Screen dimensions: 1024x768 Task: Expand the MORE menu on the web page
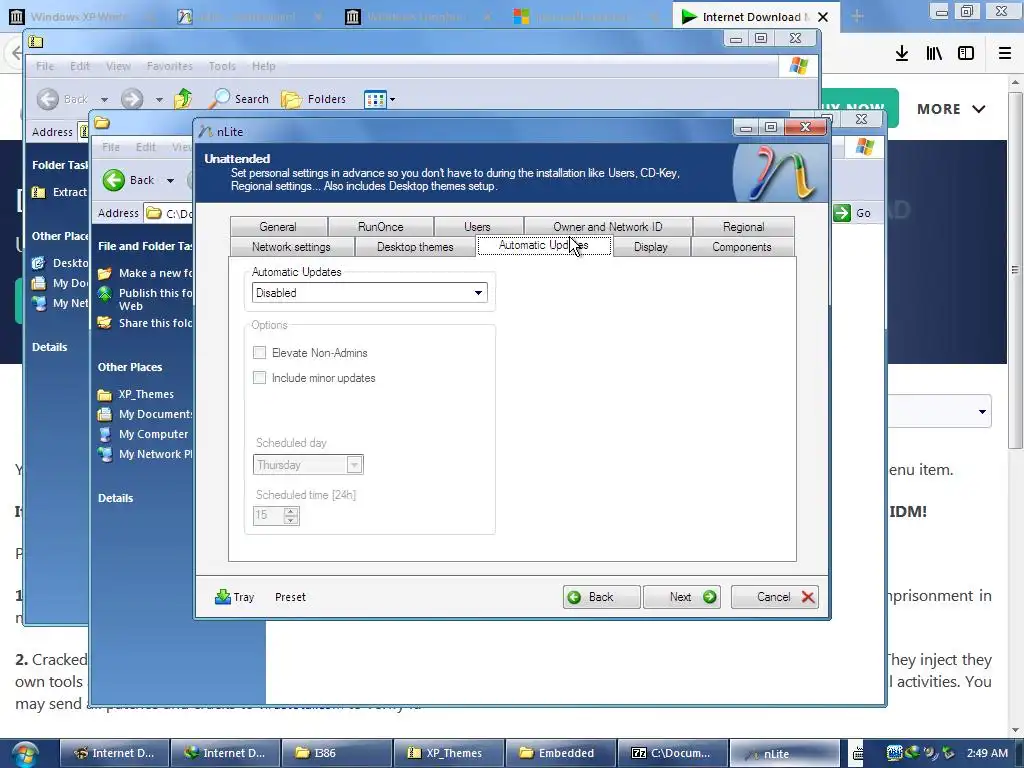coord(951,109)
